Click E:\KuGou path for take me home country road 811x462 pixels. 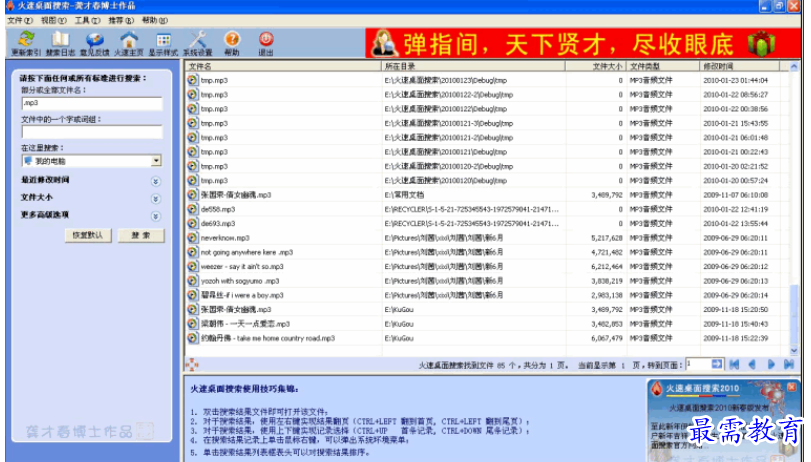pyautogui.click(x=399, y=338)
